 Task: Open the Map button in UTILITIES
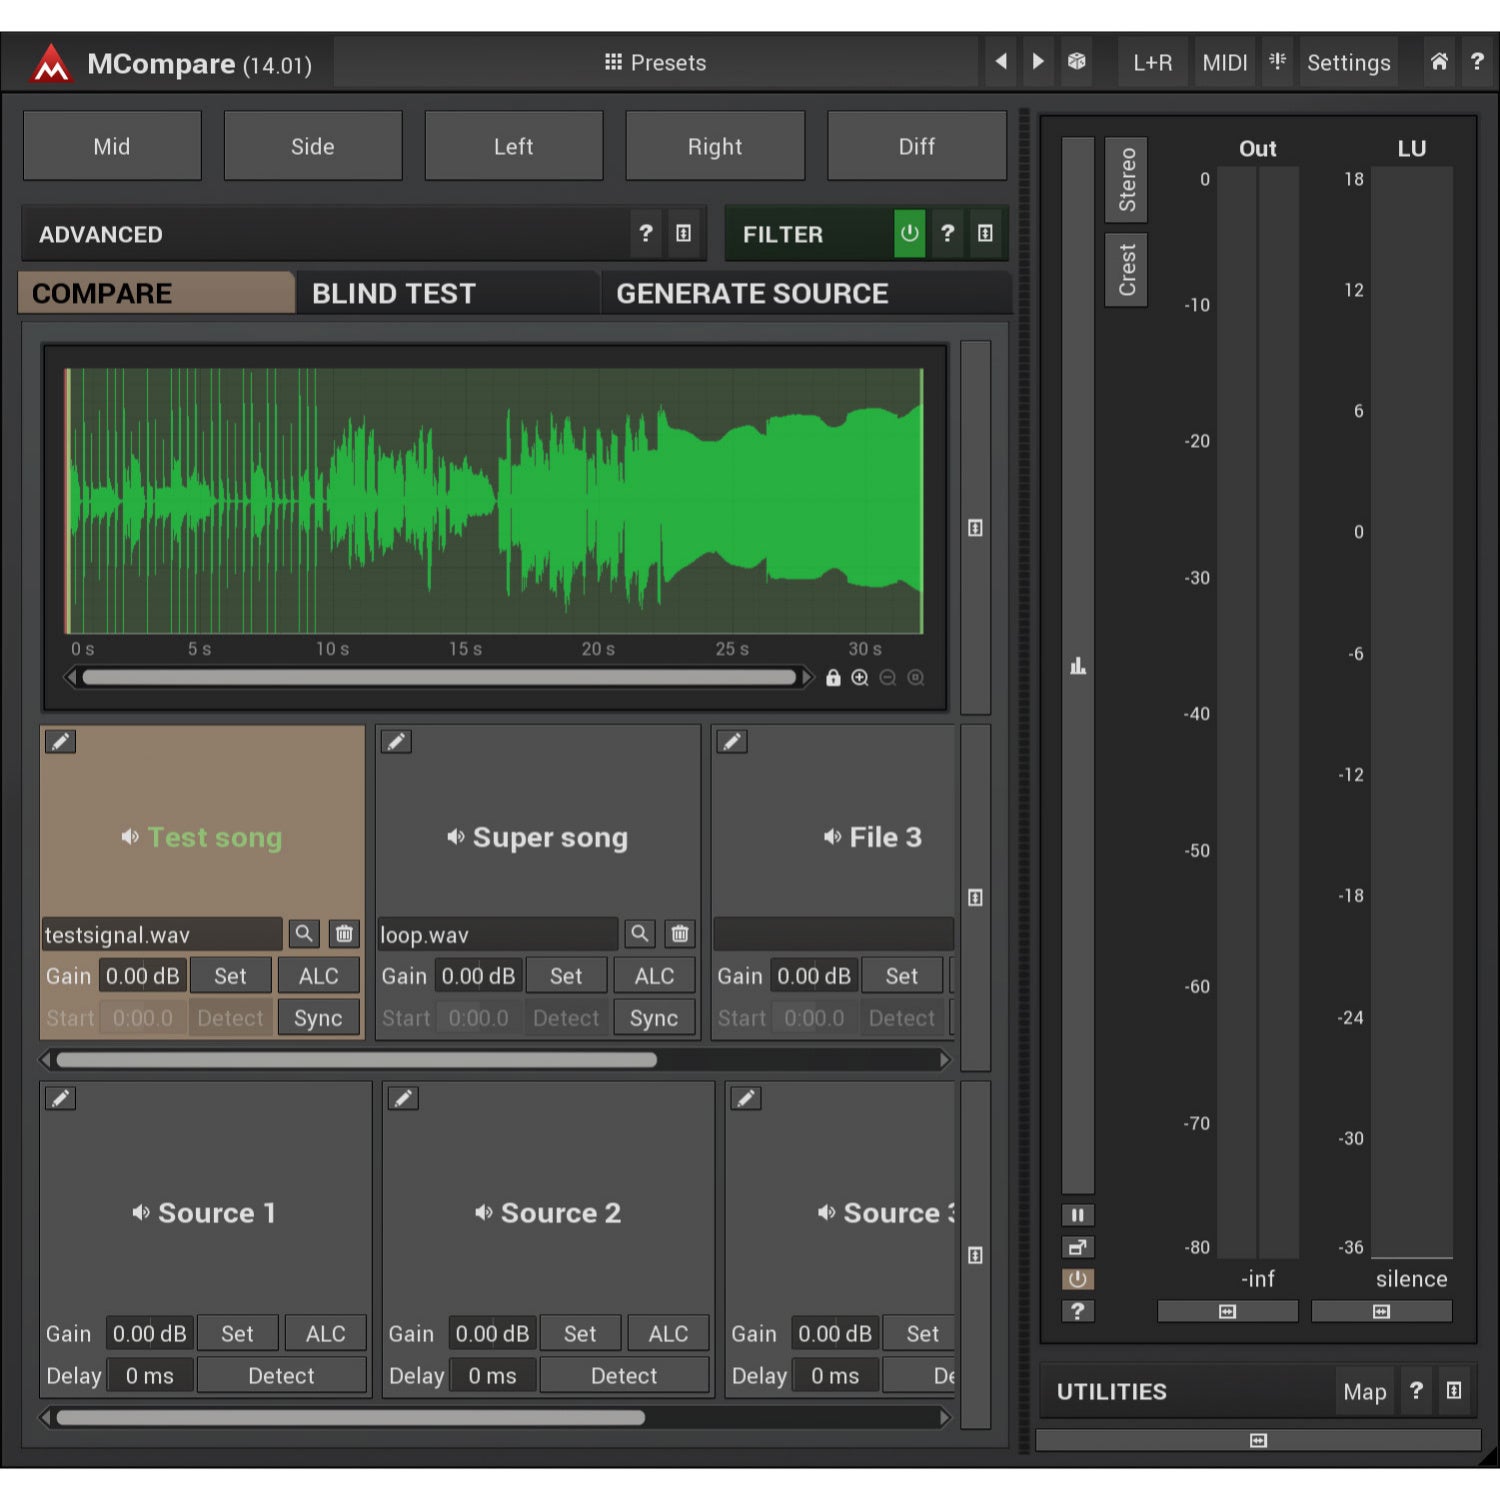(1365, 1392)
